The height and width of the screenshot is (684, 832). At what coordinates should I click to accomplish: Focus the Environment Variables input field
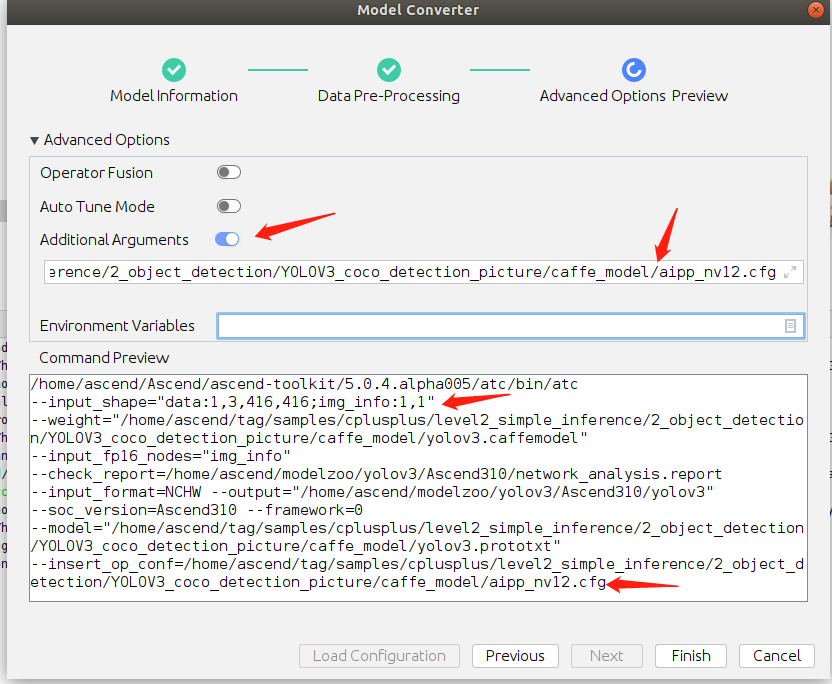pos(510,326)
